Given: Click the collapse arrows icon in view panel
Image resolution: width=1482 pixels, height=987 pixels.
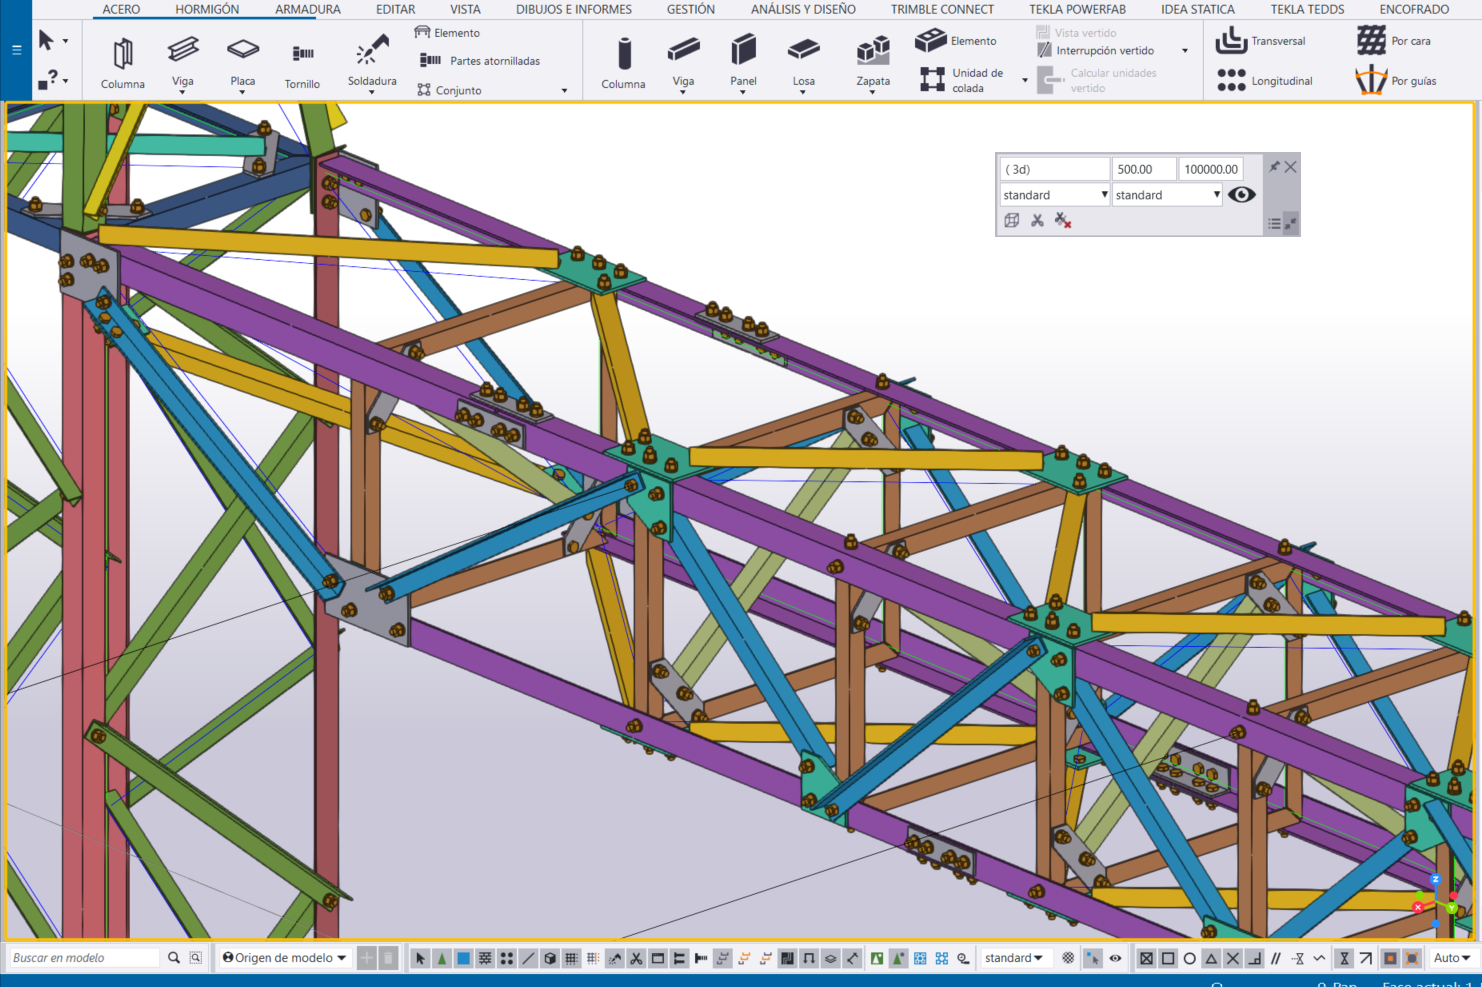Looking at the screenshot, I should tap(1291, 224).
